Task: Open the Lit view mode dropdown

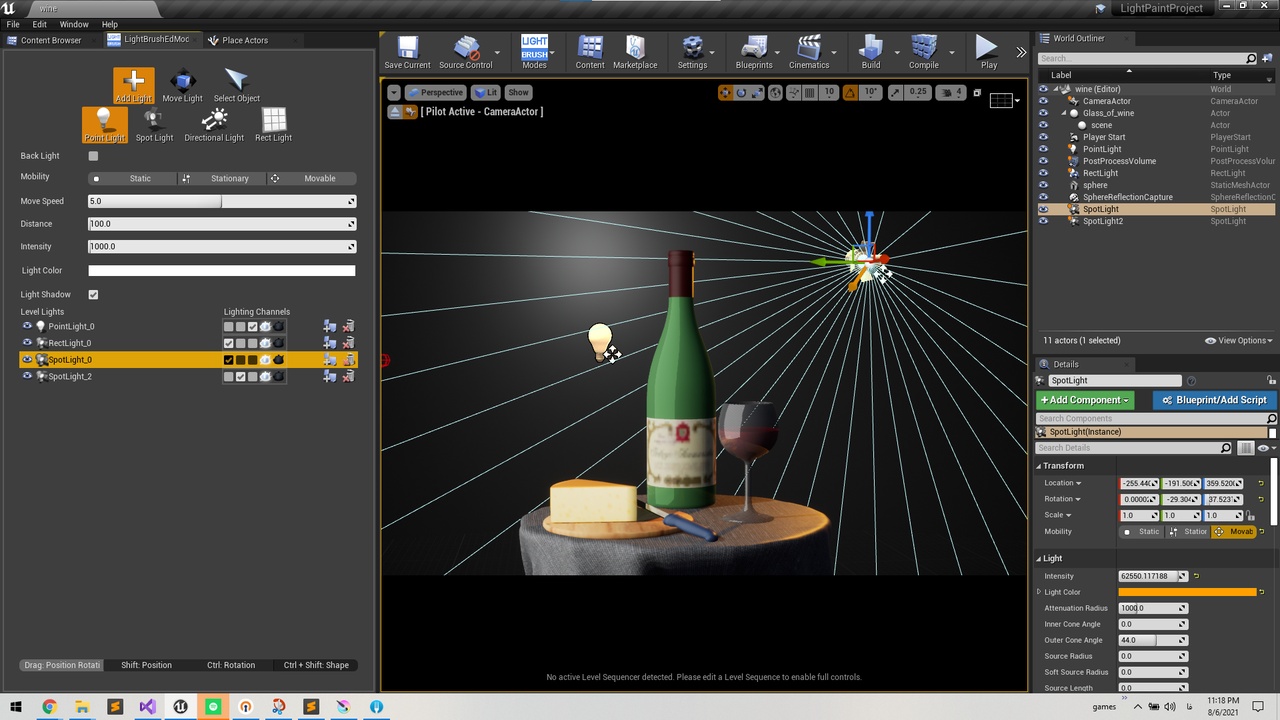Action: [x=486, y=93]
